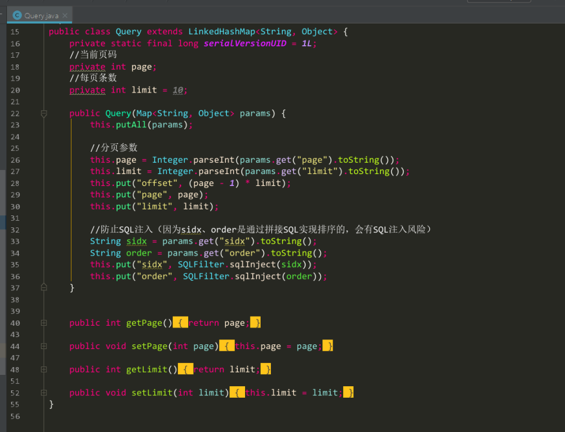Click the order variable declaration on line 34
This screenshot has width=565, height=432.
139,253
